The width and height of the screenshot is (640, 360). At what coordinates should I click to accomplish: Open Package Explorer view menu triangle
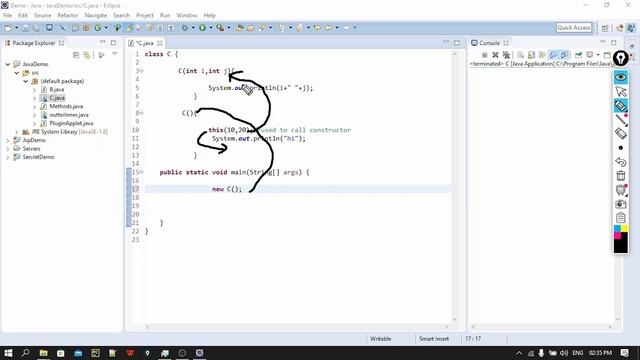click(x=115, y=54)
